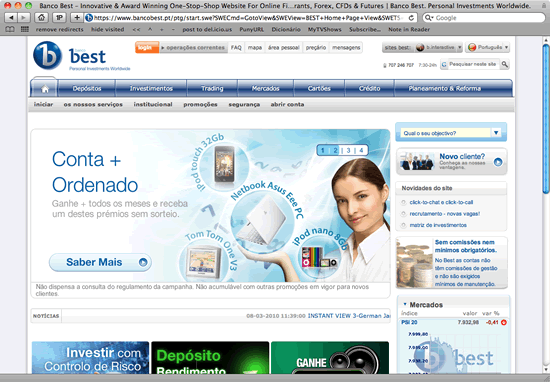
Task: Open the Mercados tab
Action: tap(266, 88)
